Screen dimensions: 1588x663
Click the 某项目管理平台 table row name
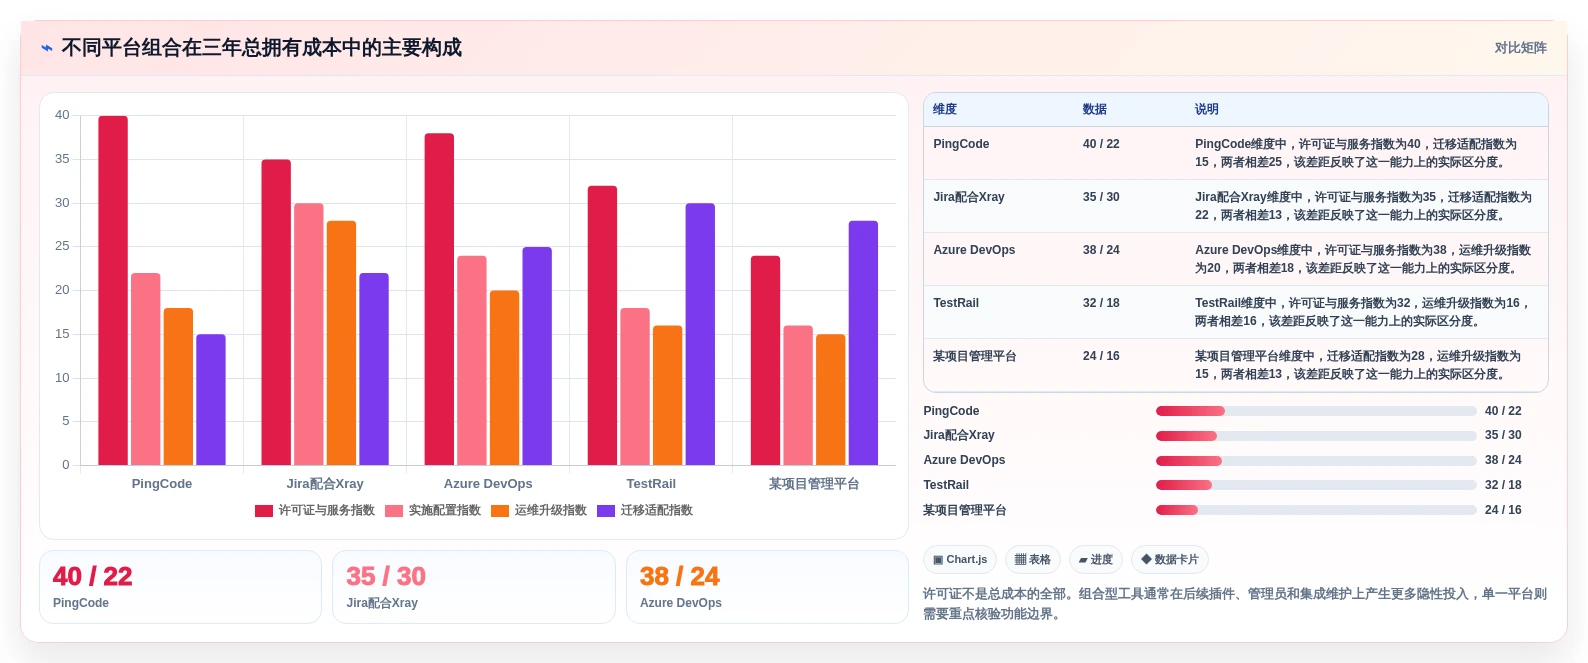point(975,356)
